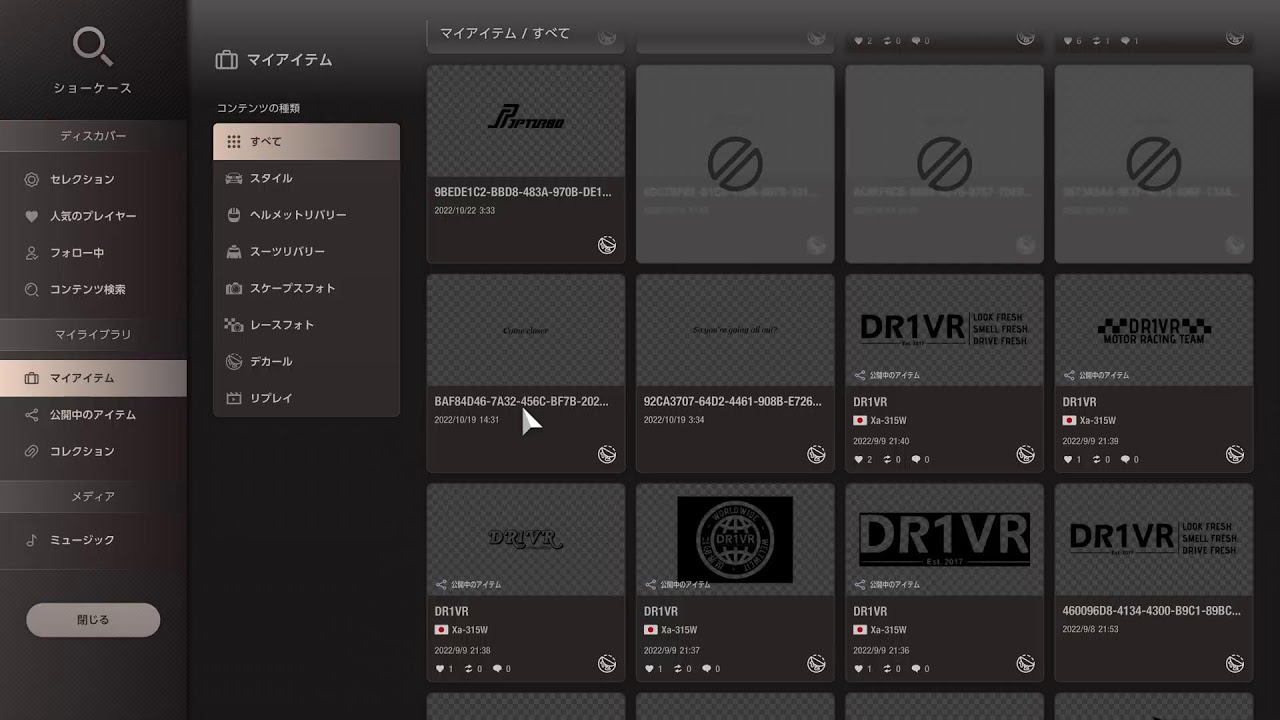
Task: Filter by スケープスフォト
Action: (306, 288)
